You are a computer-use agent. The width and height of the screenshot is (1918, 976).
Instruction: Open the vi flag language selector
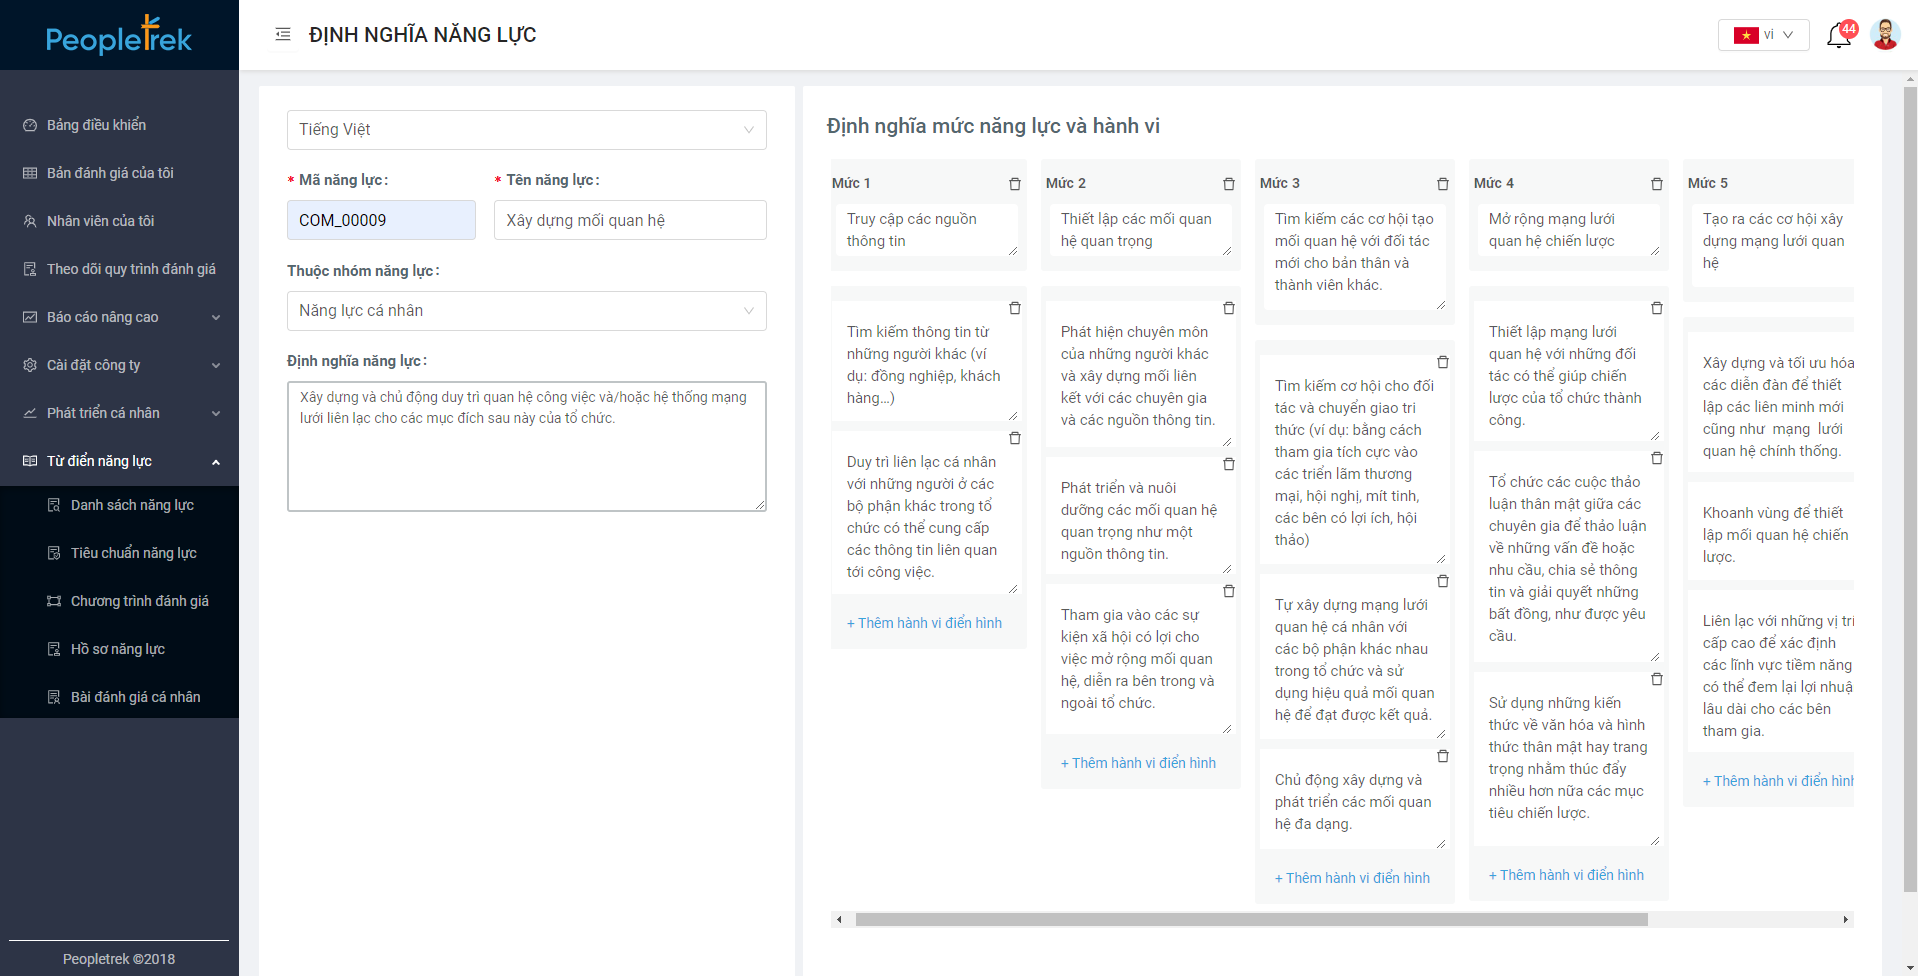[x=1763, y=35]
